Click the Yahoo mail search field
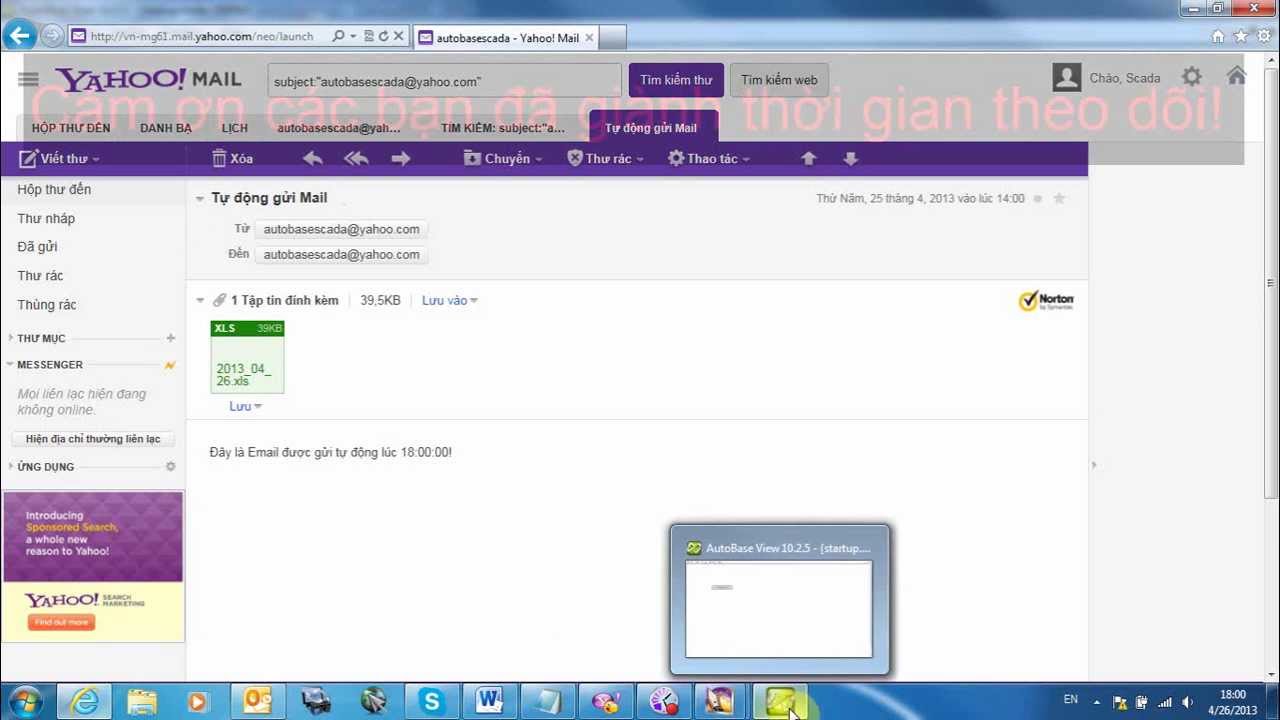This screenshot has height=720, width=1280. 445,81
